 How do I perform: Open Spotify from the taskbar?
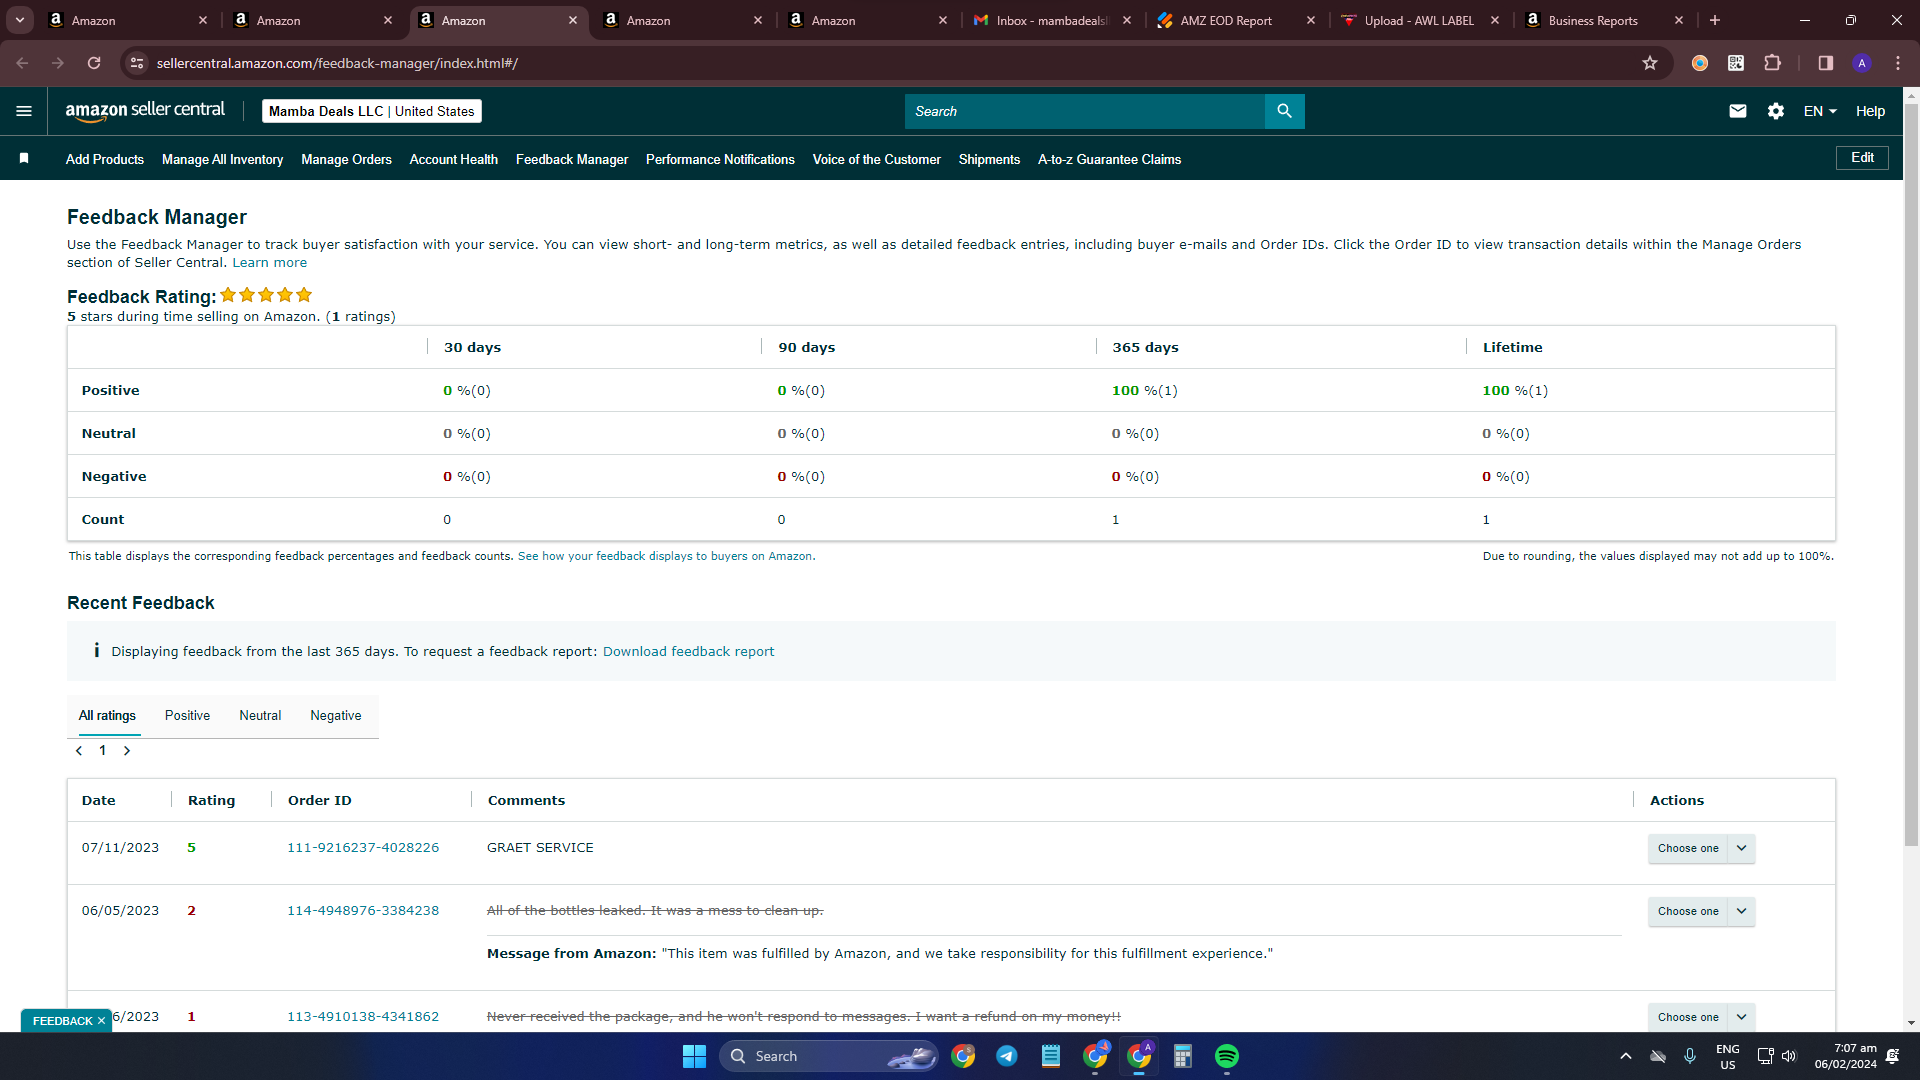tap(1227, 1056)
